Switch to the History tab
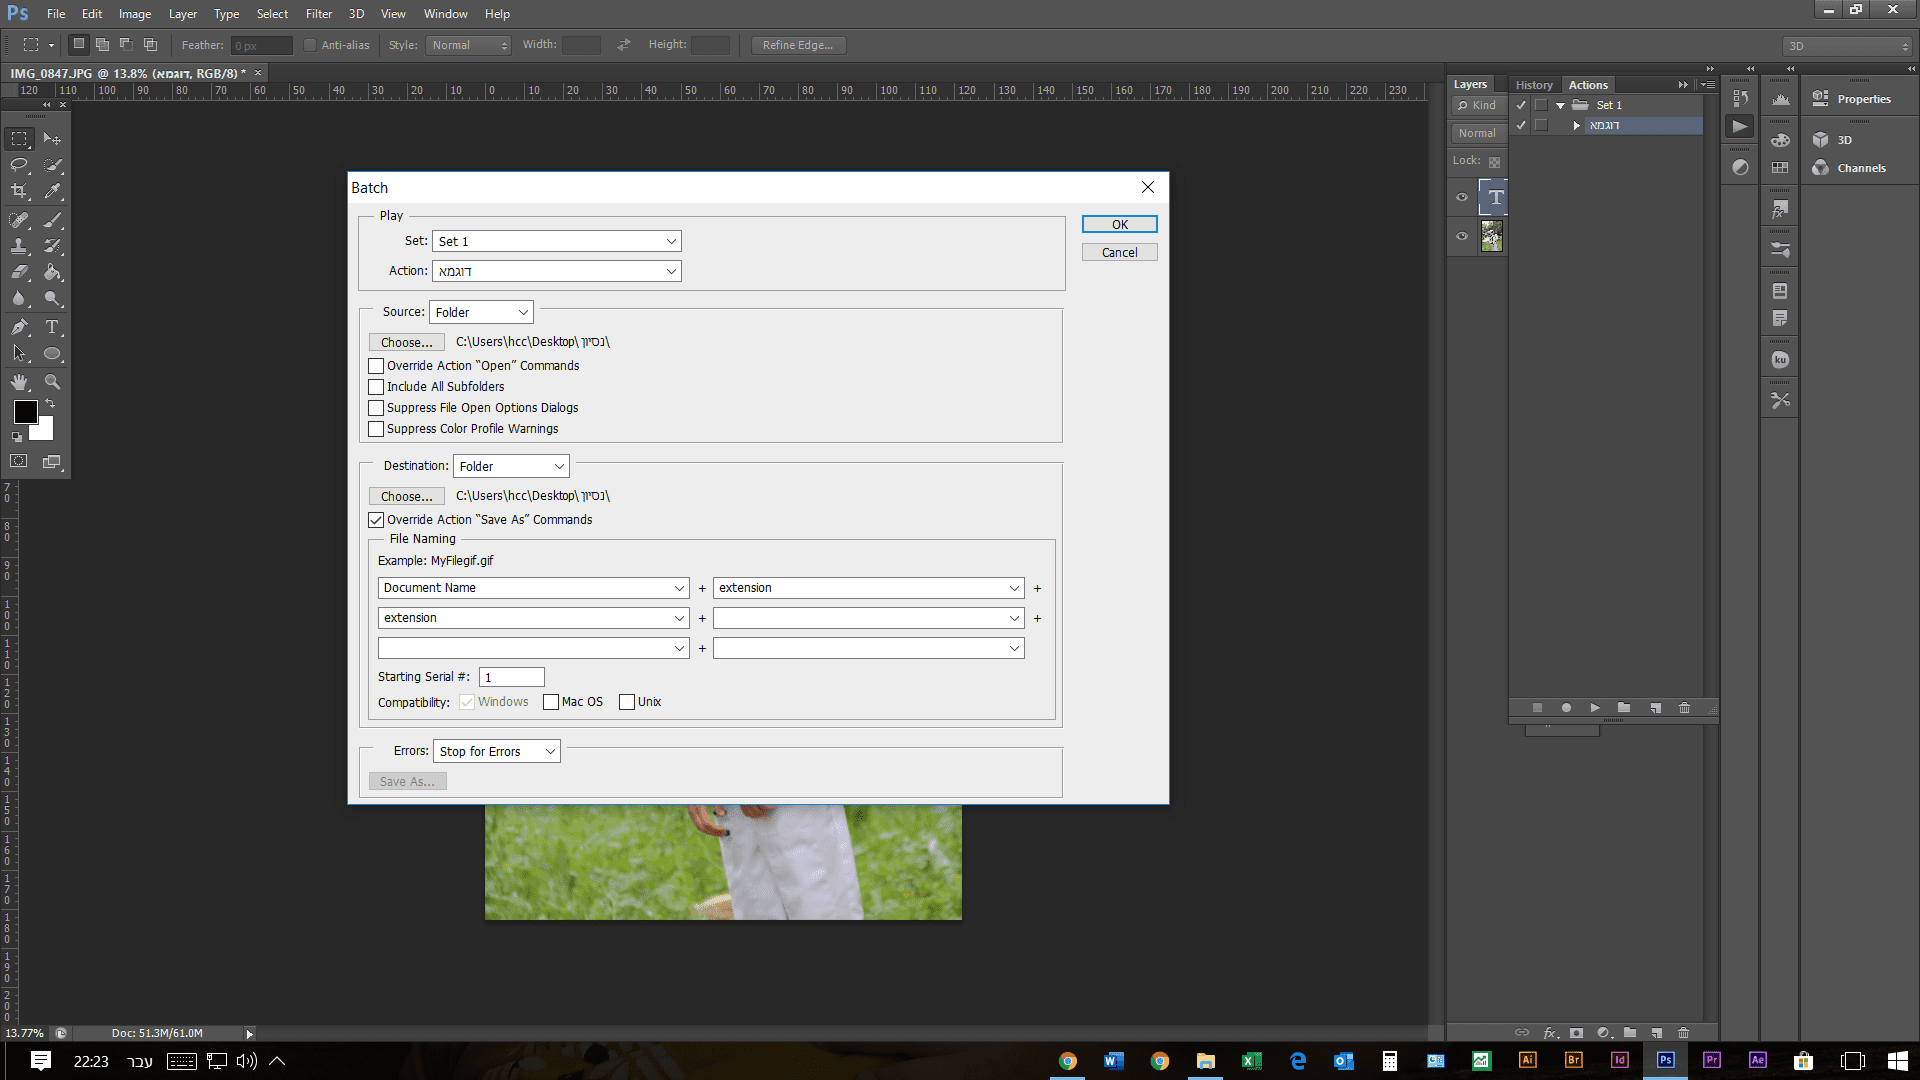This screenshot has width=1920, height=1080. (1533, 85)
